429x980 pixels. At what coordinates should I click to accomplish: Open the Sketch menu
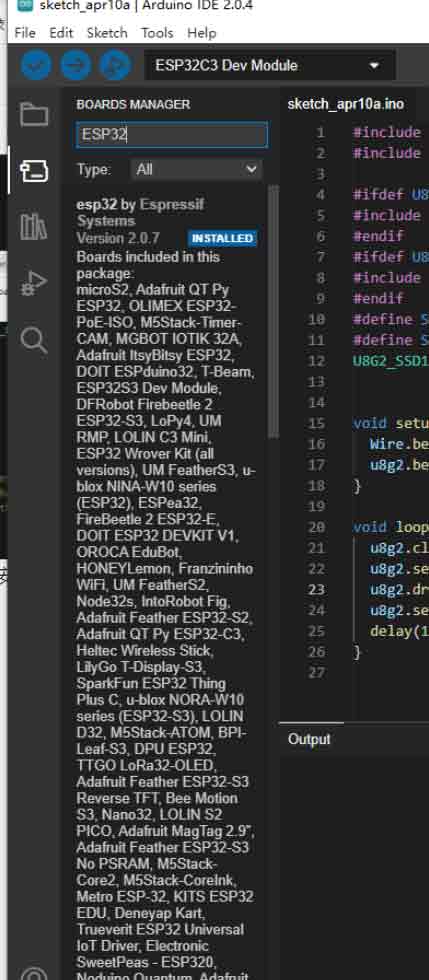107,32
